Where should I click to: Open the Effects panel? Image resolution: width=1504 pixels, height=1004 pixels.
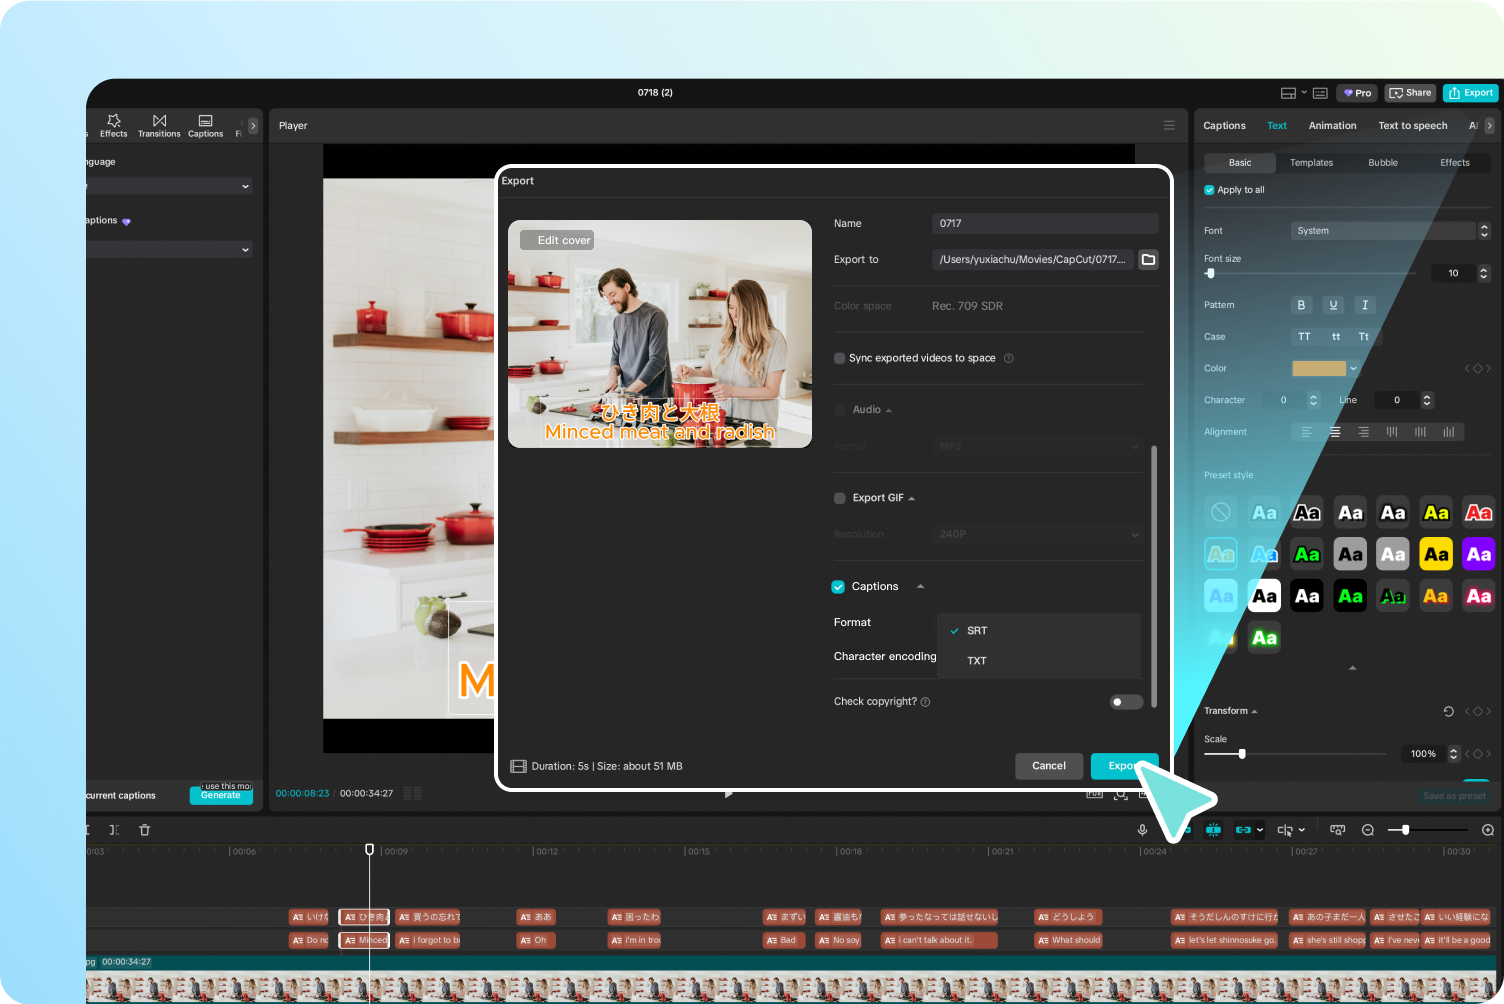[x=113, y=125]
